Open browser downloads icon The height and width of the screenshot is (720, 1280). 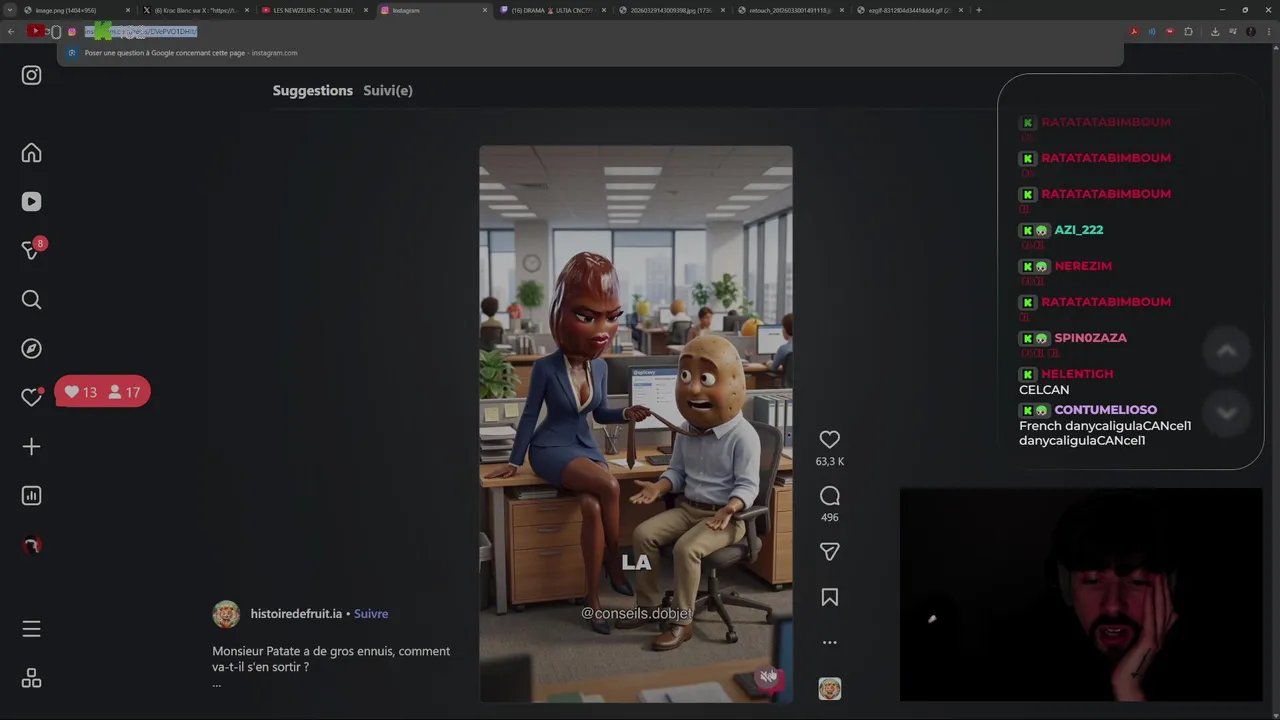(1215, 32)
